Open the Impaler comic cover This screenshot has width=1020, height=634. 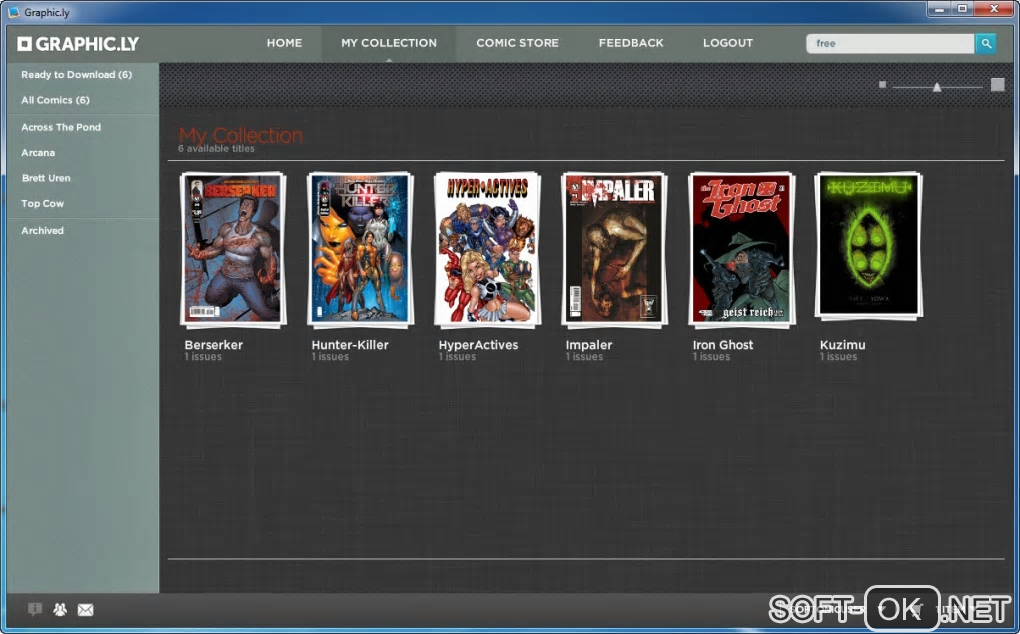(614, 250)
